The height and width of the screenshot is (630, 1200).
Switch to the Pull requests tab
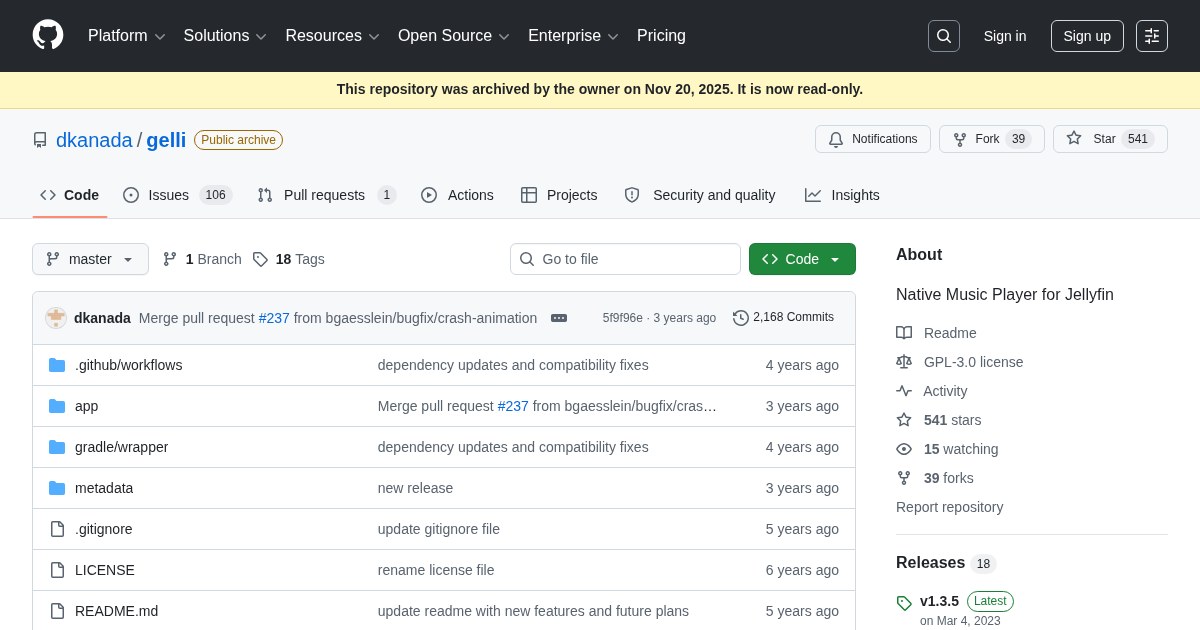click(326, 195)
